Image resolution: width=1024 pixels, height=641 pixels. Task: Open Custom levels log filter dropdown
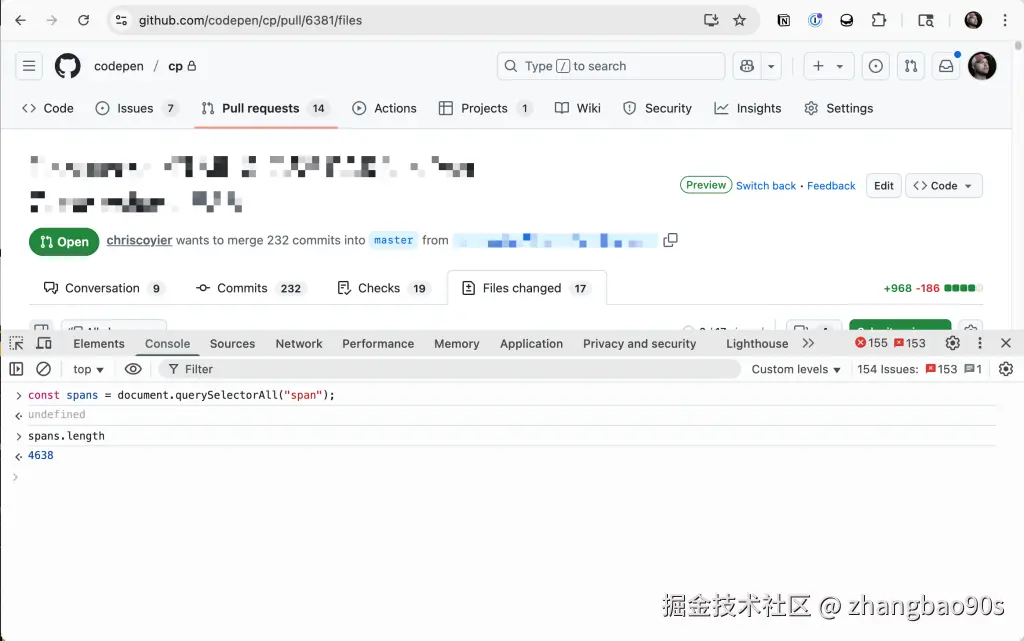click(795, 369)
